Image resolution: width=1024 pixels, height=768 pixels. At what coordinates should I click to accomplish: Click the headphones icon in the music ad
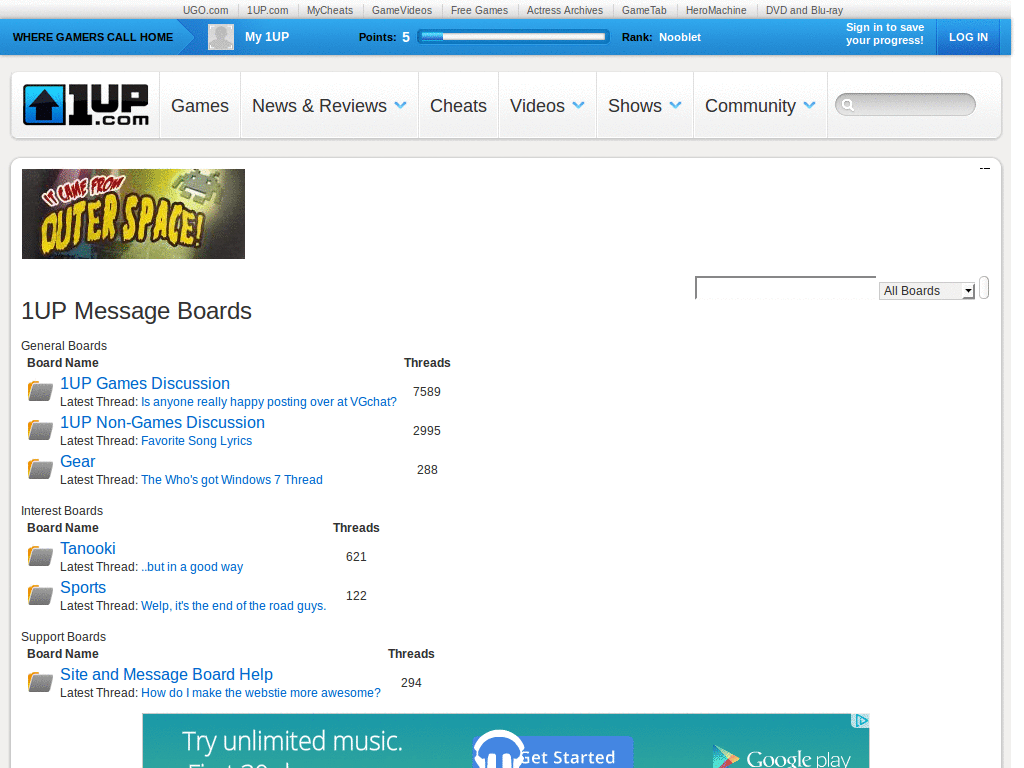coord(498,751)
